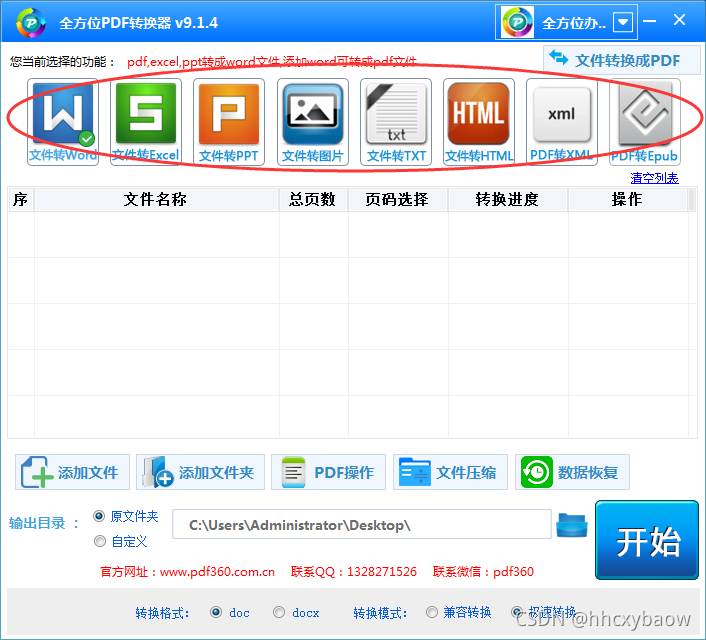Select the 文件转Excel conversion icon

(146, 122)
